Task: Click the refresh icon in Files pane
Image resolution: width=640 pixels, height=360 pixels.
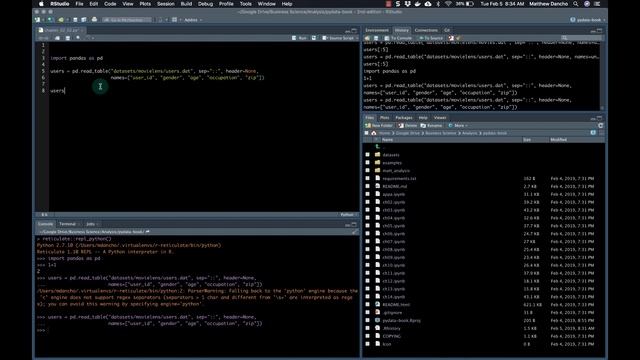Action: click(x=600, y=126)
